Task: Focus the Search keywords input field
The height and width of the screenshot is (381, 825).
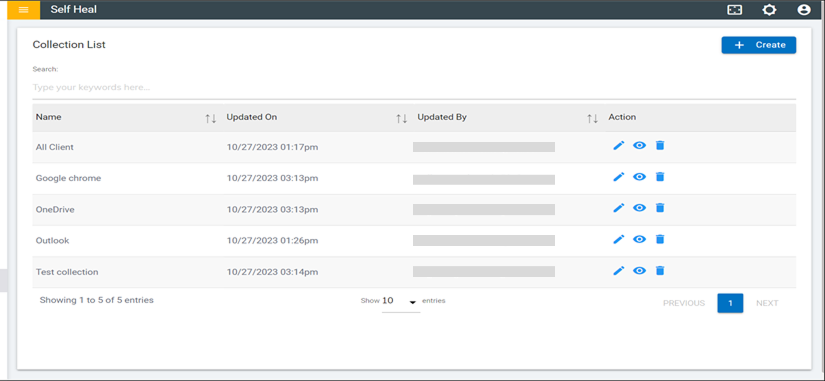Action: [414, 87]
